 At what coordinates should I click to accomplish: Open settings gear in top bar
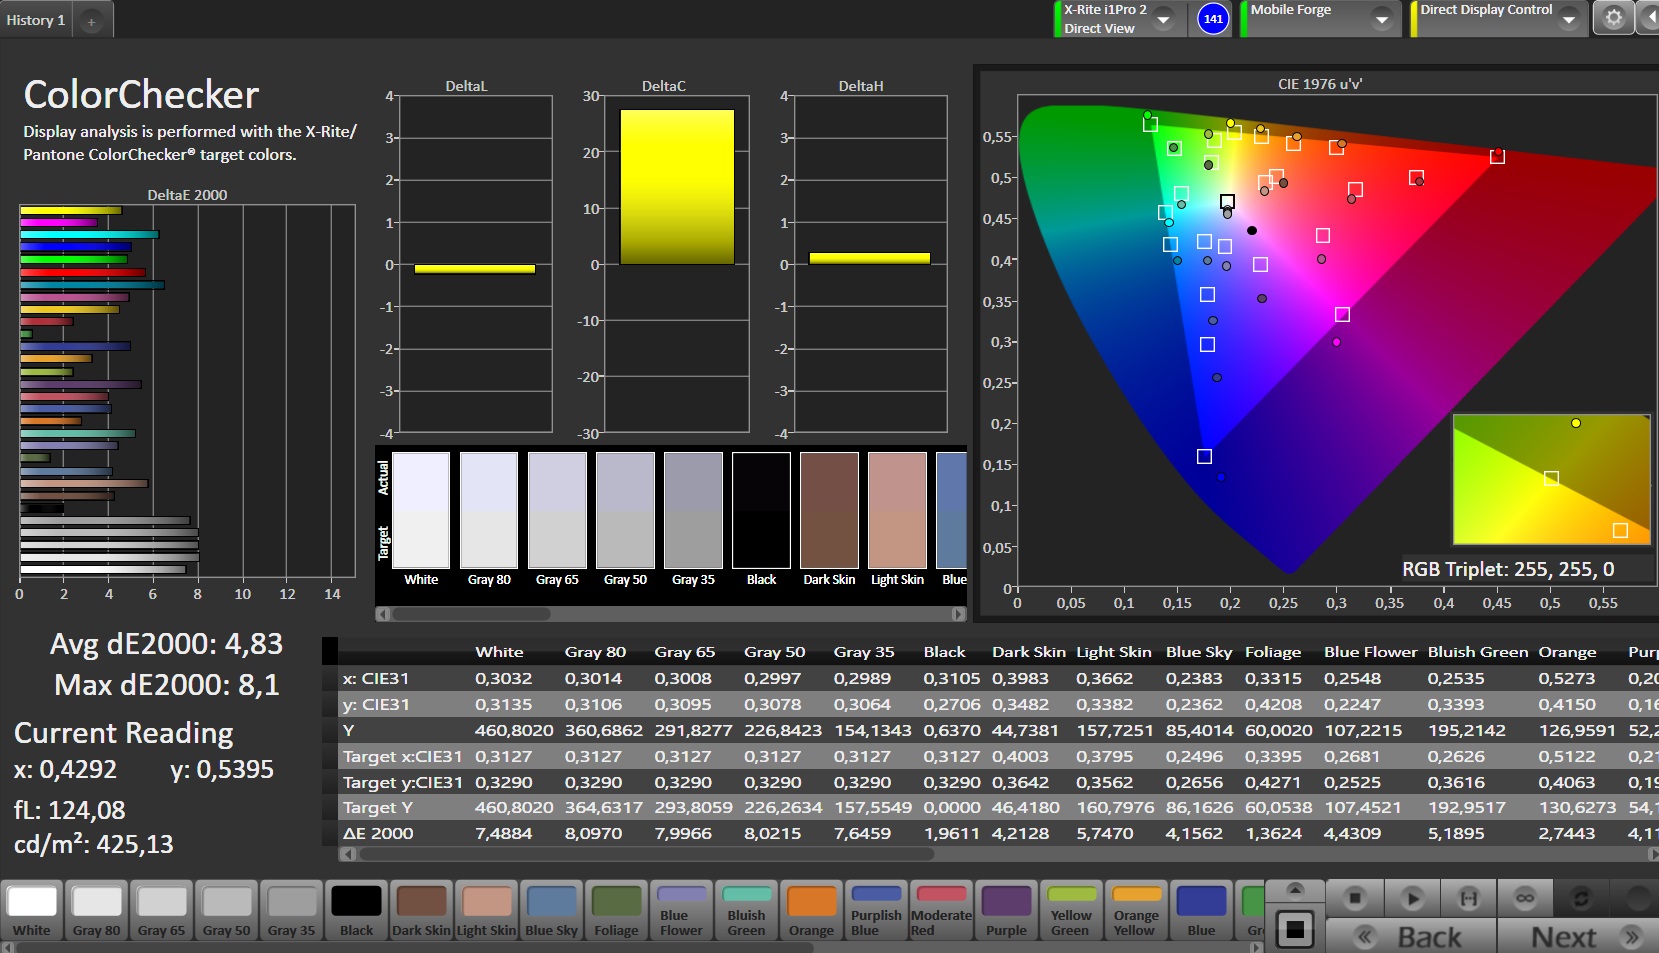(1613, 18)
